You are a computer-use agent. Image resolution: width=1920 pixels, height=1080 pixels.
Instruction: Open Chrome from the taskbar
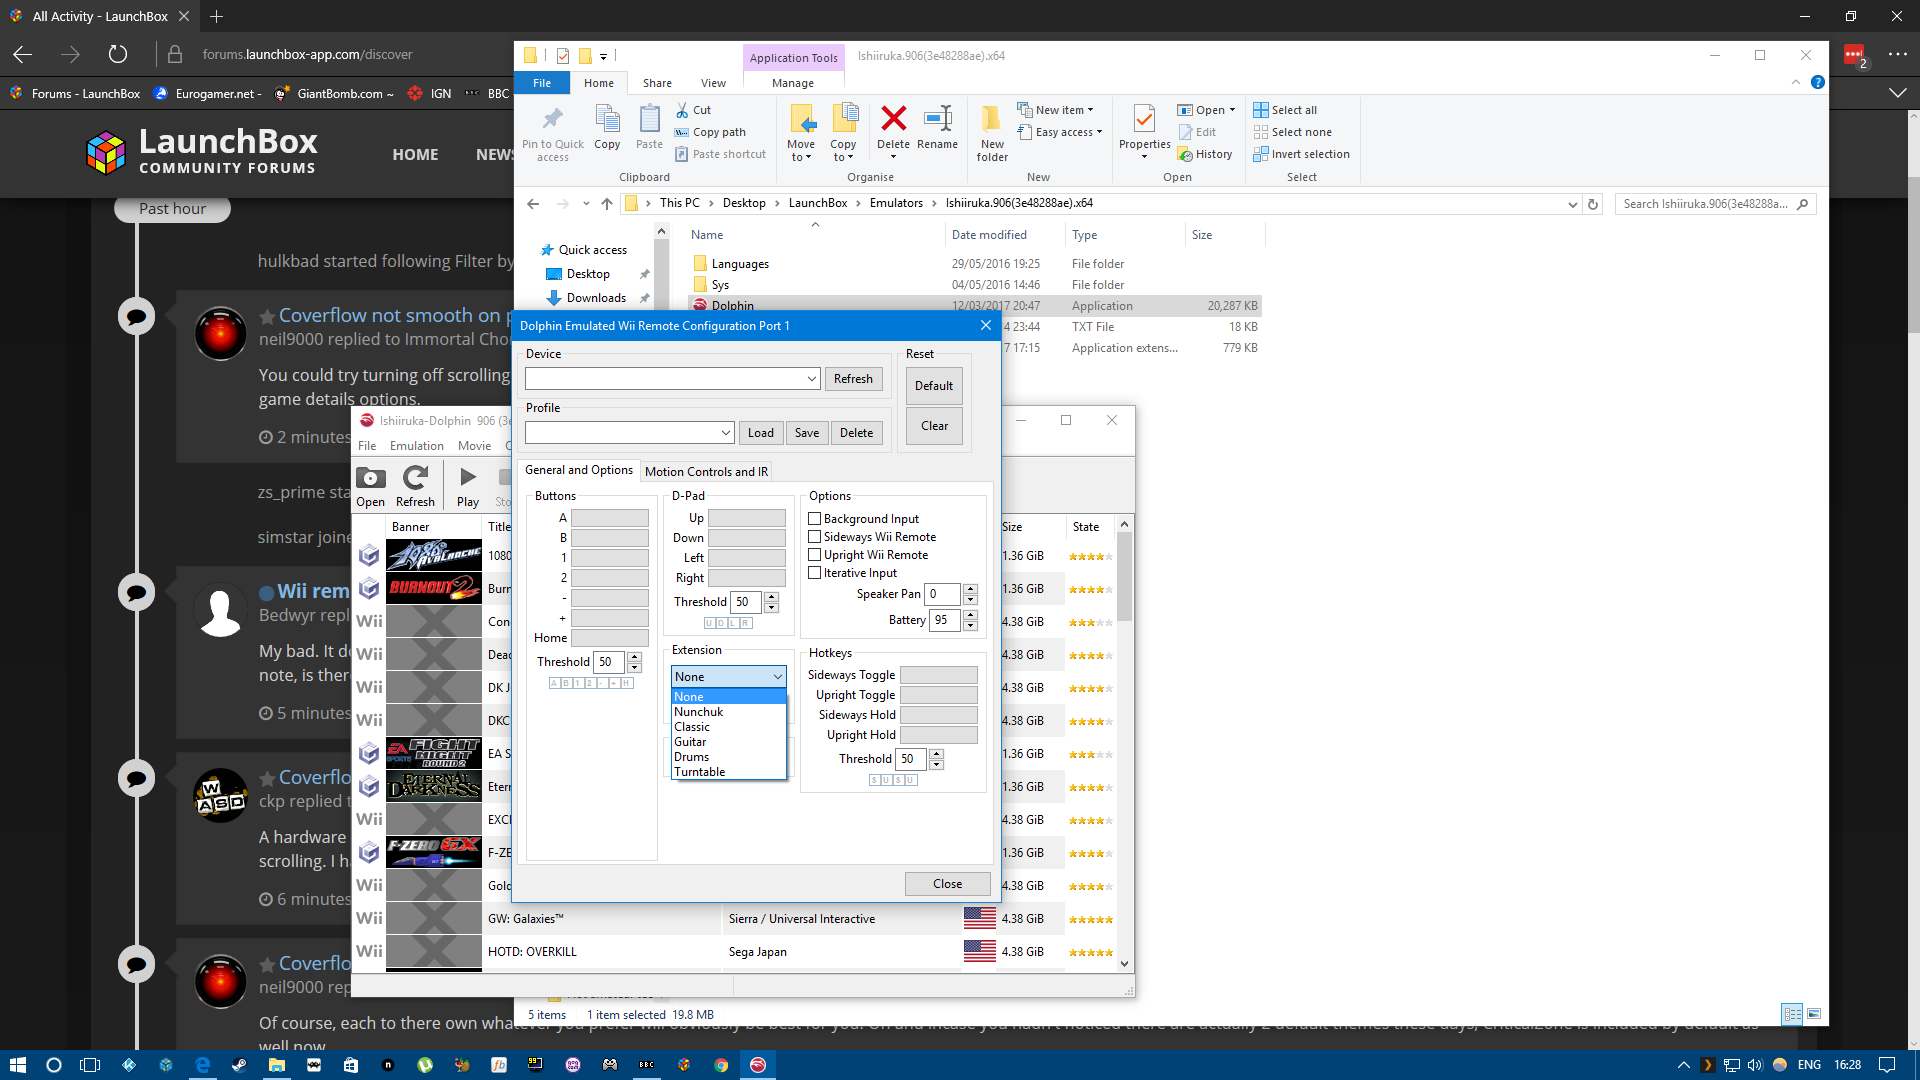click(x=721, y=1065)
